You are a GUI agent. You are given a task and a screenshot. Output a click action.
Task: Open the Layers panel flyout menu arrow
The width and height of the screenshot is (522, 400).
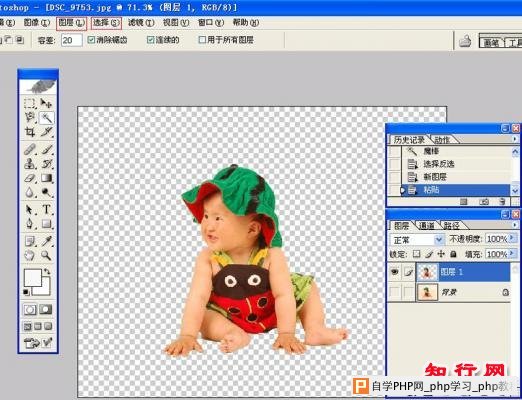(x=515, y=225)
